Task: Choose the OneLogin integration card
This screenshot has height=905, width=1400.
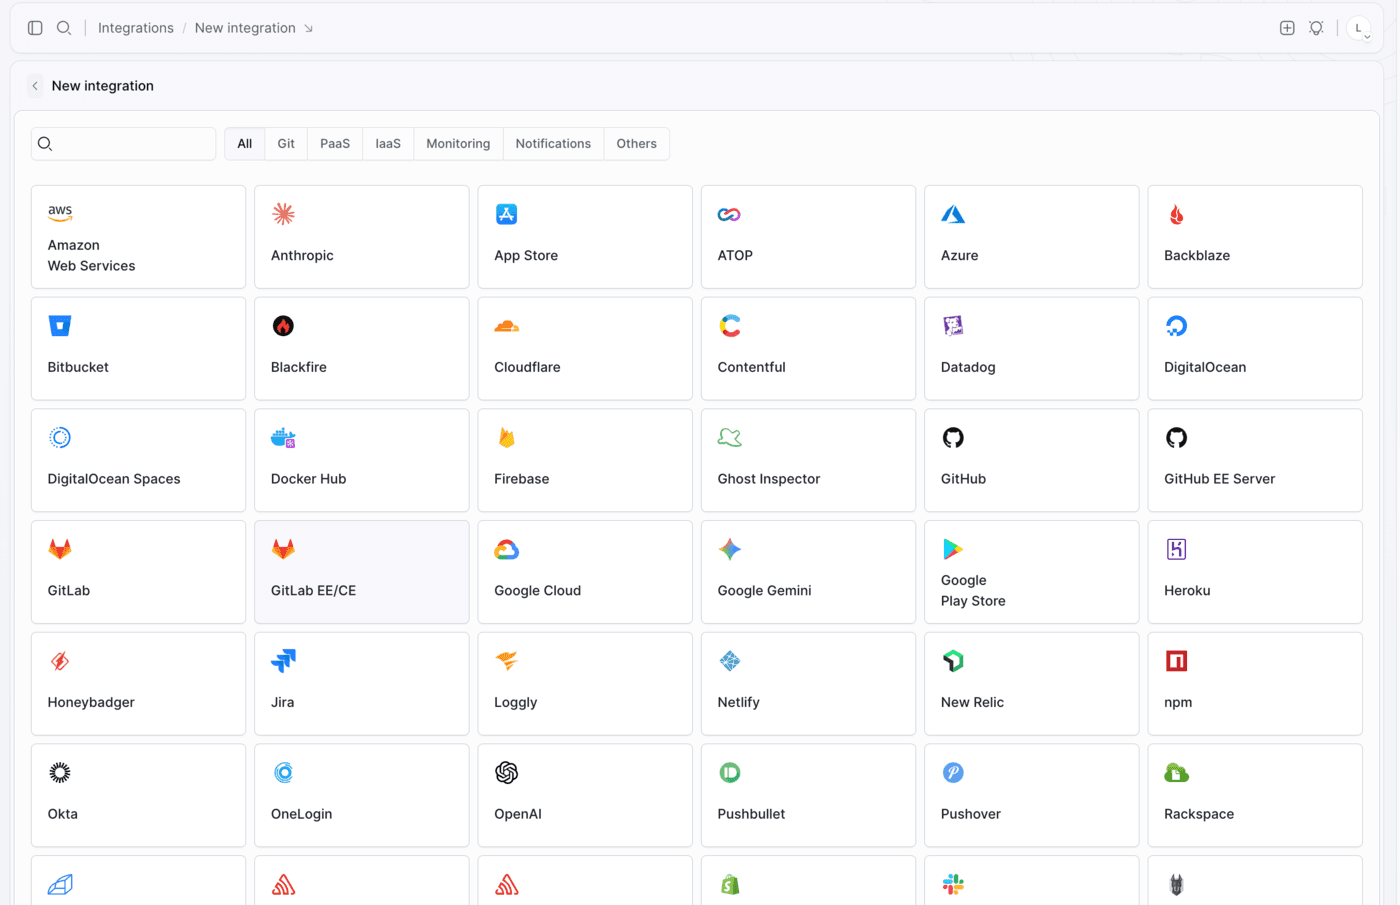Action: [362, 795]
